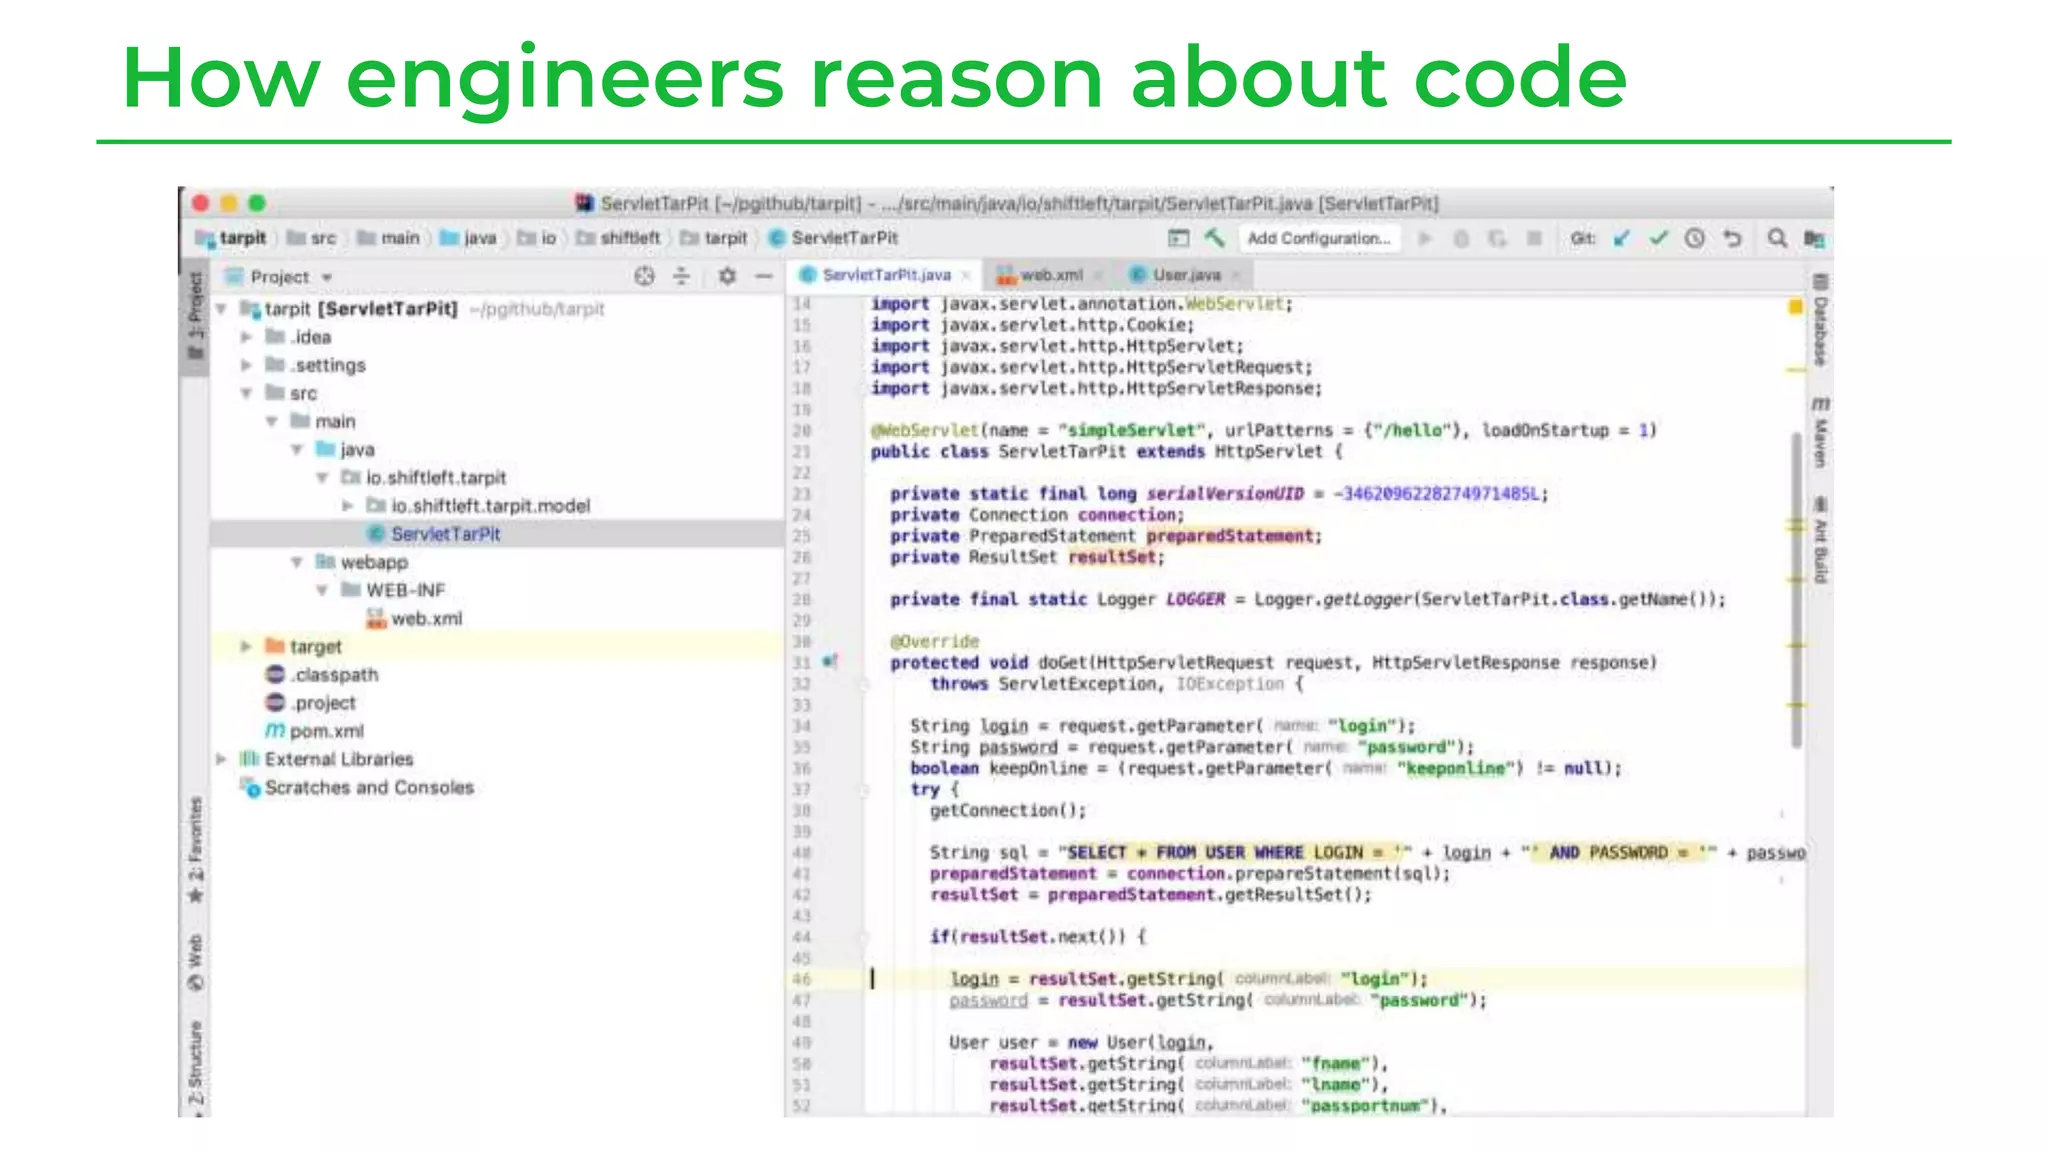Click the Git Commit checkmark
Viewport: 2048px width, 1152px height.
click(1659, 238)
